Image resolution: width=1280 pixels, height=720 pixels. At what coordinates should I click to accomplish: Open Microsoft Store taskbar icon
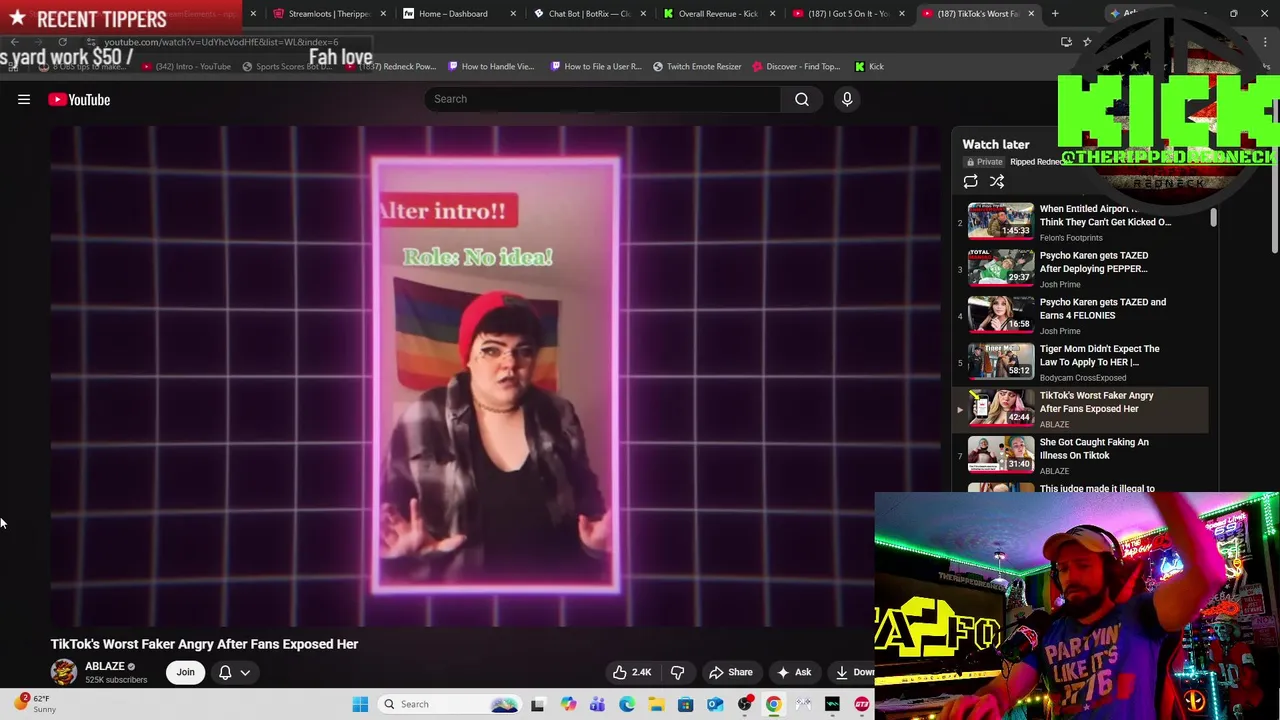click(x=685, y=705)
